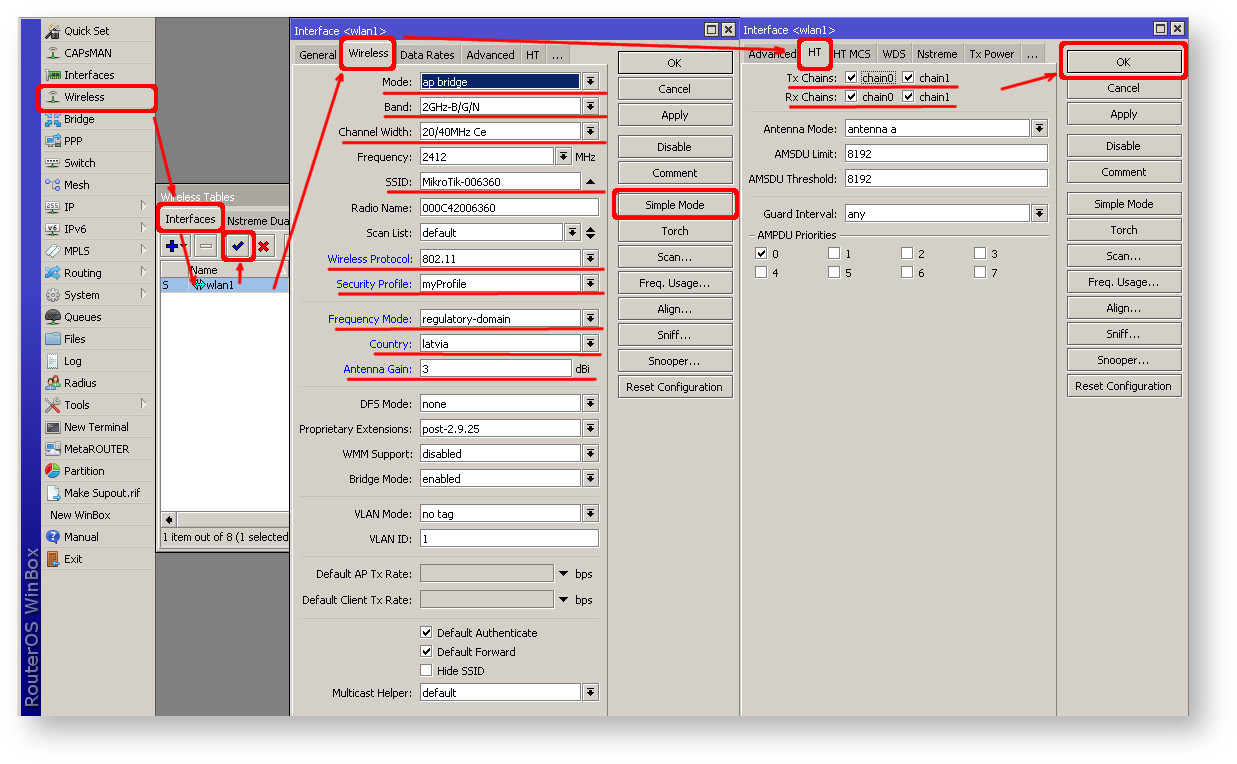Viewport: 1237px width, 764px height.
Task: Open New Terminal from the sidebar
Action: point(96,427)
